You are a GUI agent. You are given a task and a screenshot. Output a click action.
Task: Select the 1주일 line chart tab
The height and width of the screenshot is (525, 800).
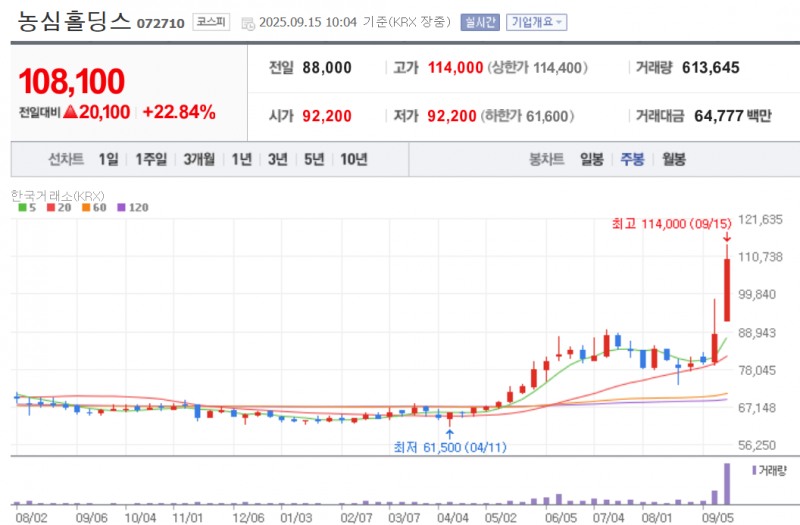tap(151, 159)
